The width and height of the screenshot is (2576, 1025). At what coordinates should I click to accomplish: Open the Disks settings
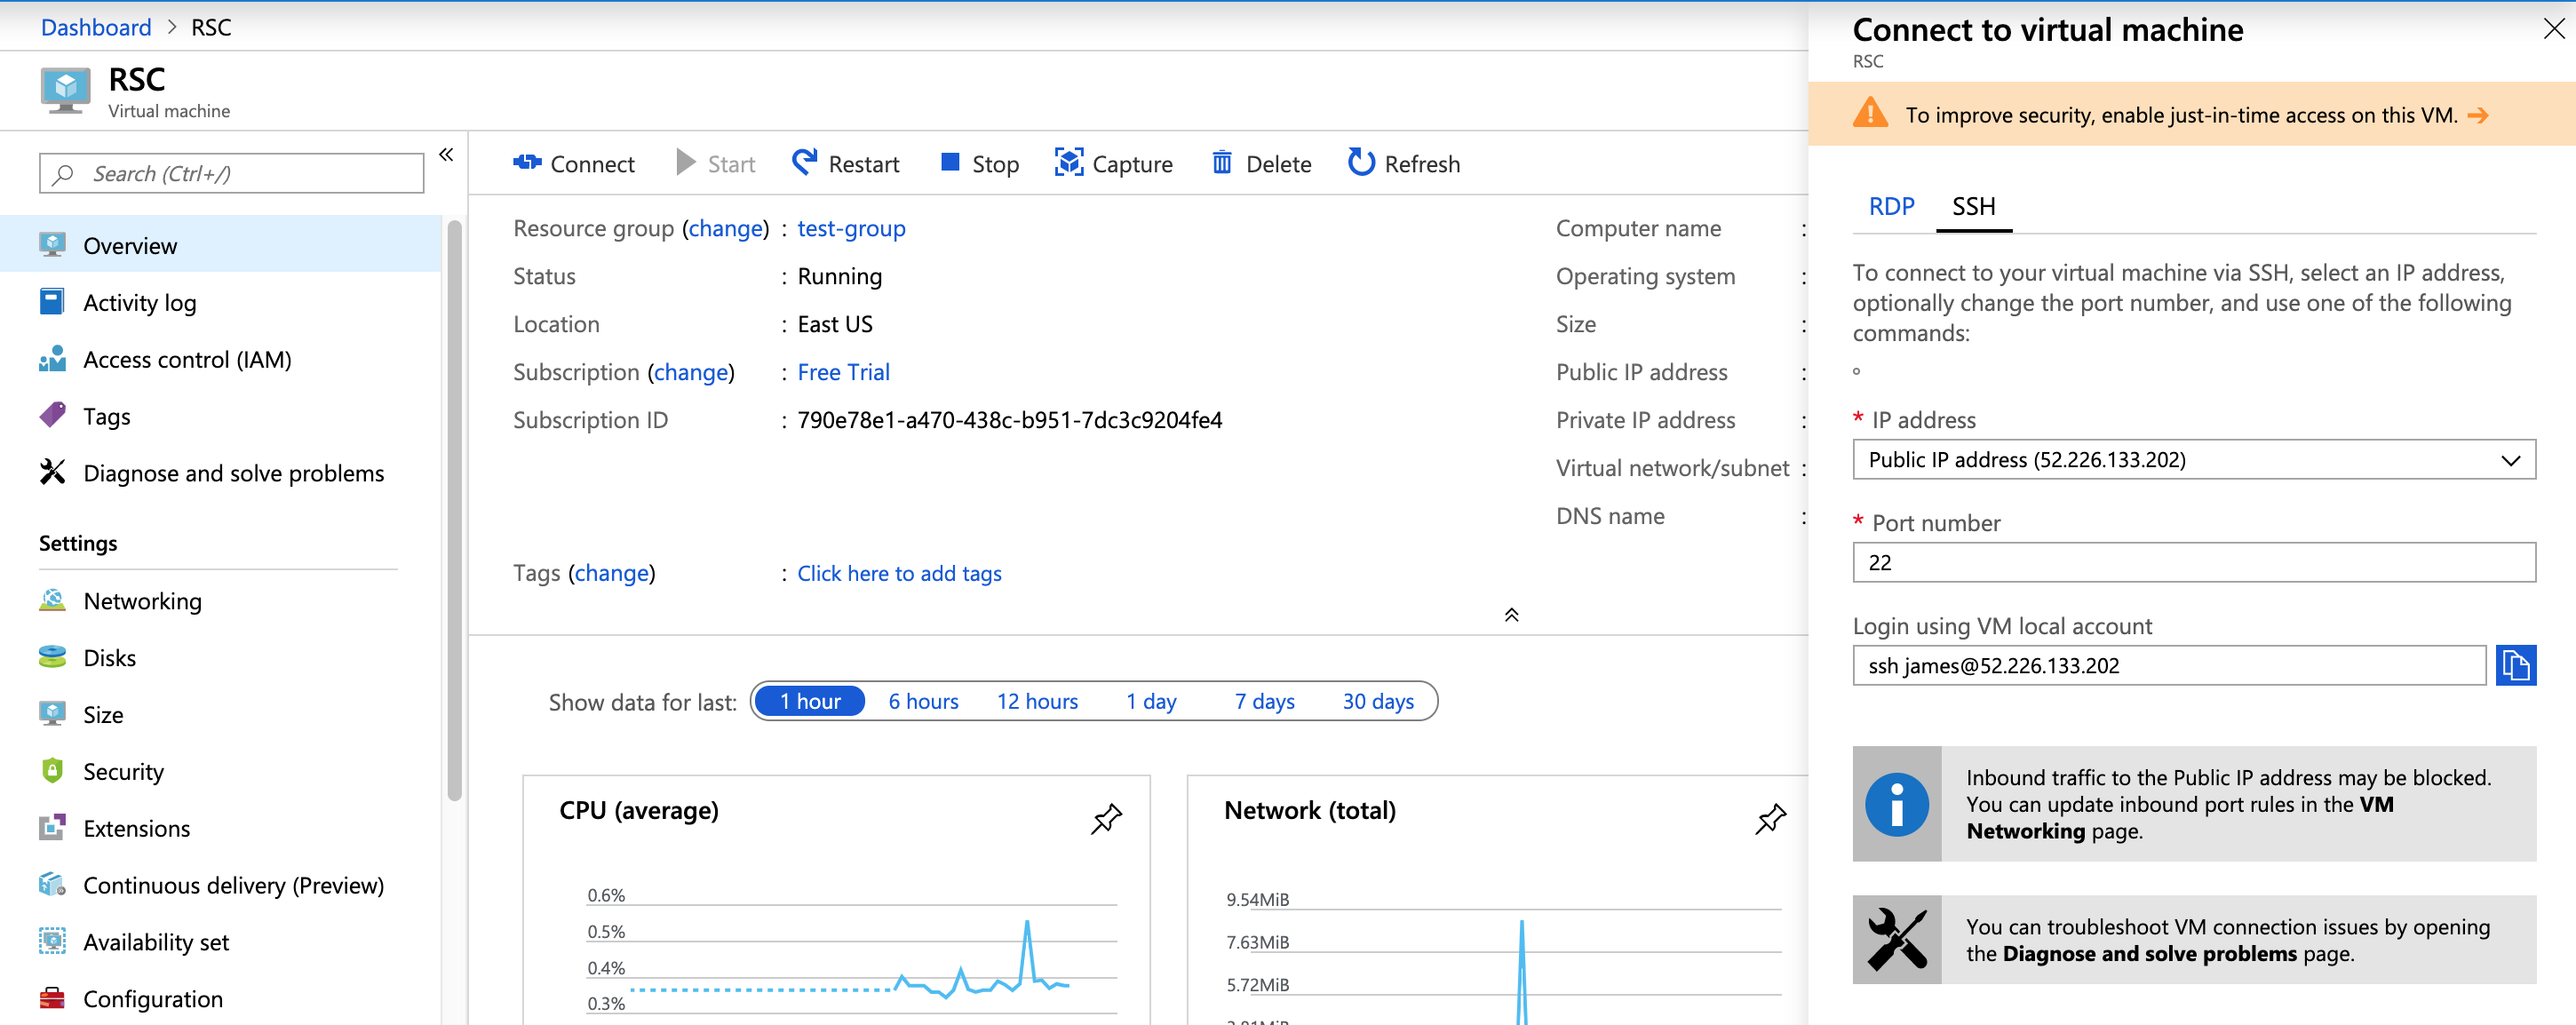[220, 658]
